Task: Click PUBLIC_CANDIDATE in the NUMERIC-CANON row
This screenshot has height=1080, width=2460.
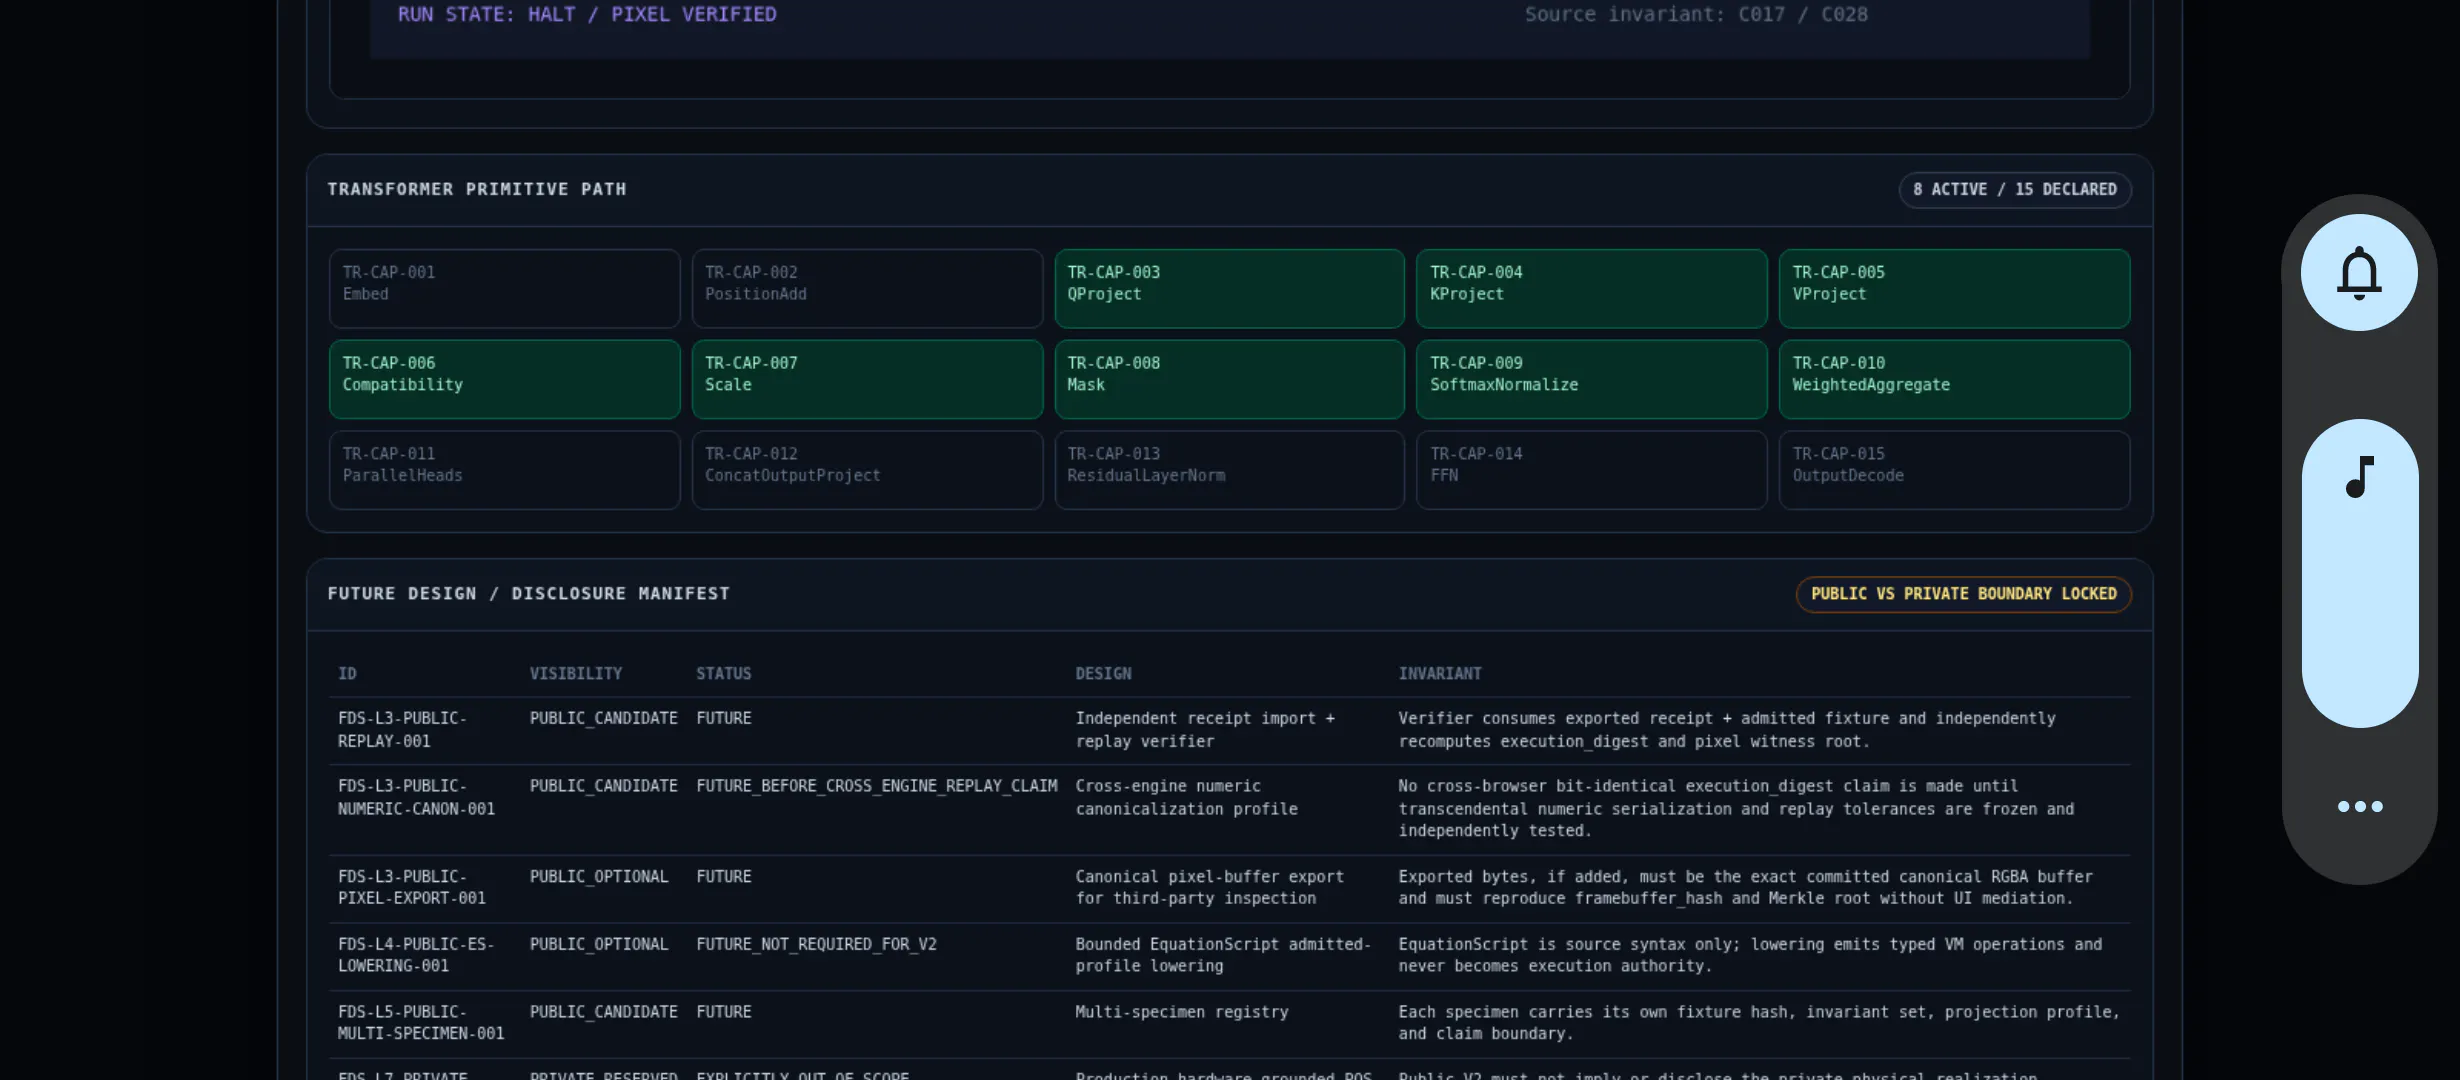Action: tap(604, 786)
